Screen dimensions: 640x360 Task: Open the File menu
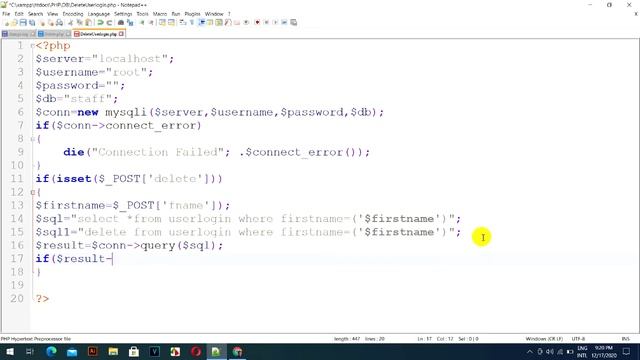6,14
